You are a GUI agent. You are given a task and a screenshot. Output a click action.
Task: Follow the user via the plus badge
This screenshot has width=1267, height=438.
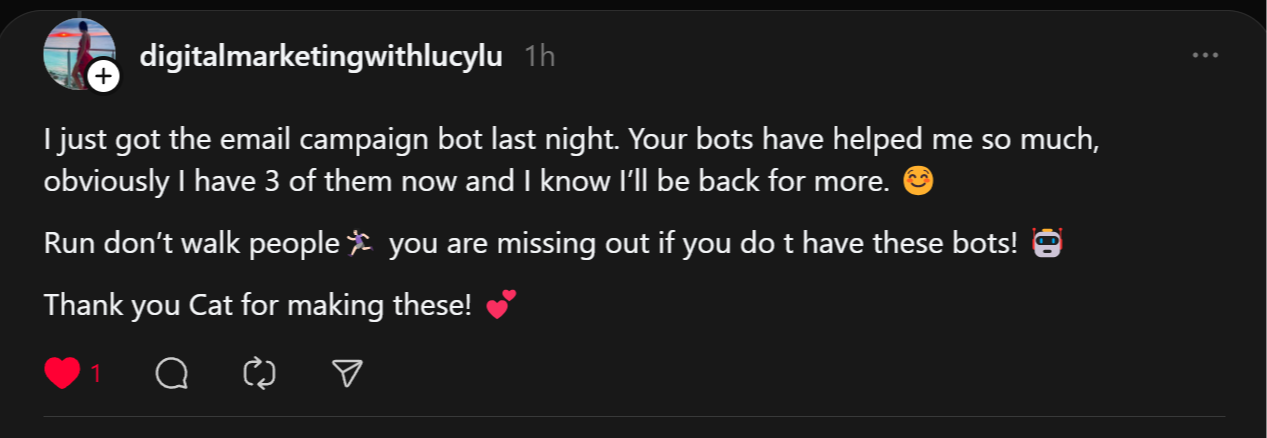pos(103,76)
